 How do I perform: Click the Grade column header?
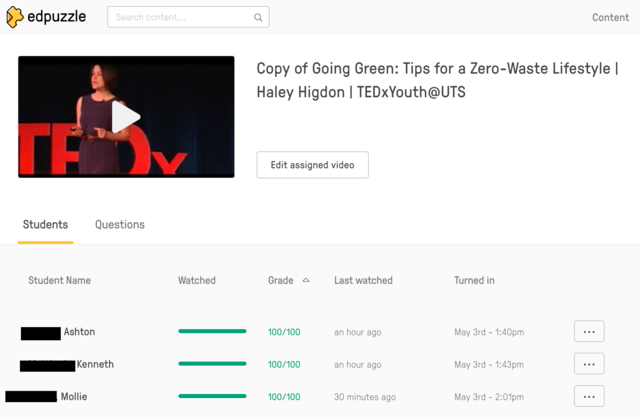[281, 280]
